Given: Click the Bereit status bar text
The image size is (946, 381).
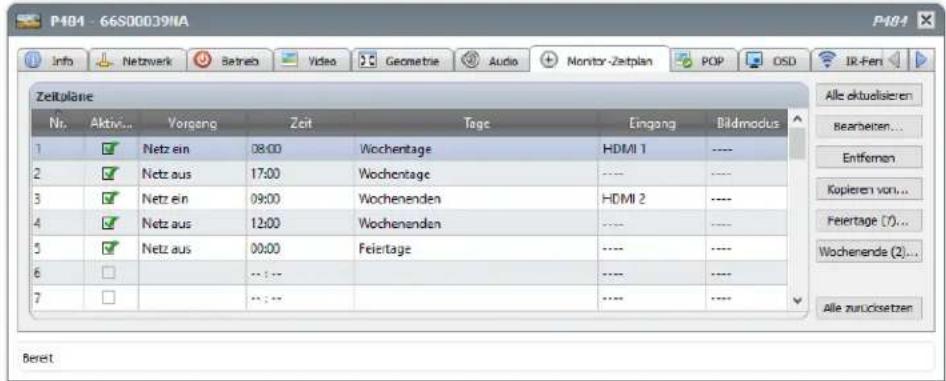Looking at the screenshot, I should [x=37, y=357].
